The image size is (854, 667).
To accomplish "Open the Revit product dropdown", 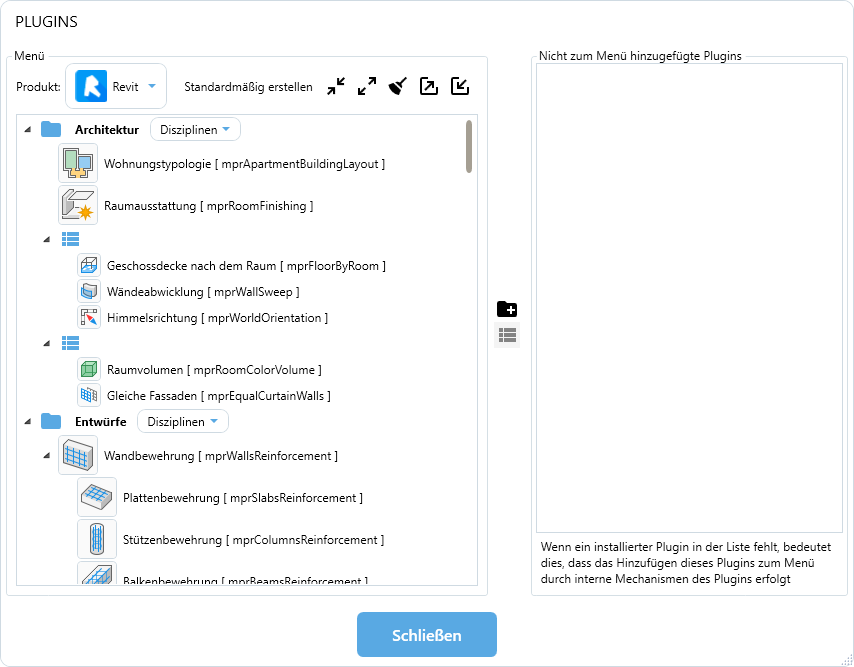I will coord(116,87).
